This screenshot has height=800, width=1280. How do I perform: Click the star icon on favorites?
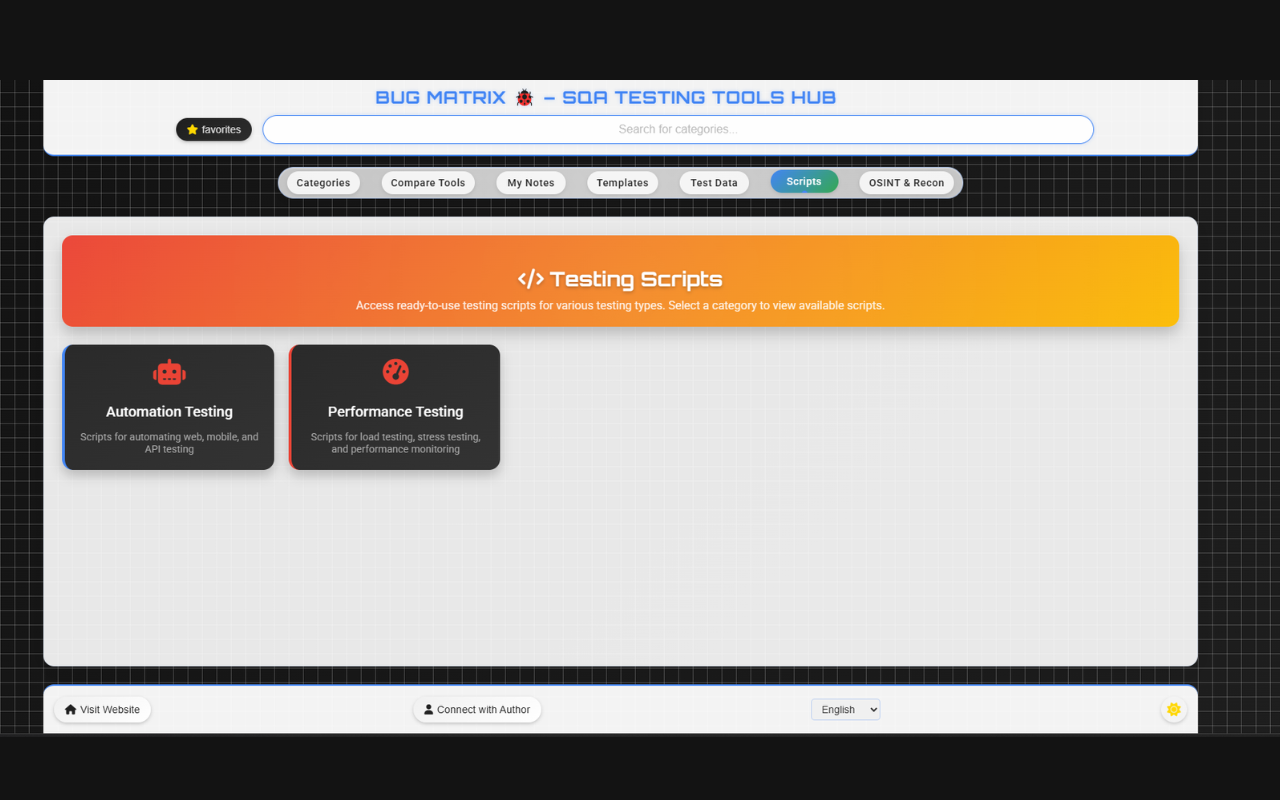coord(192,130)
